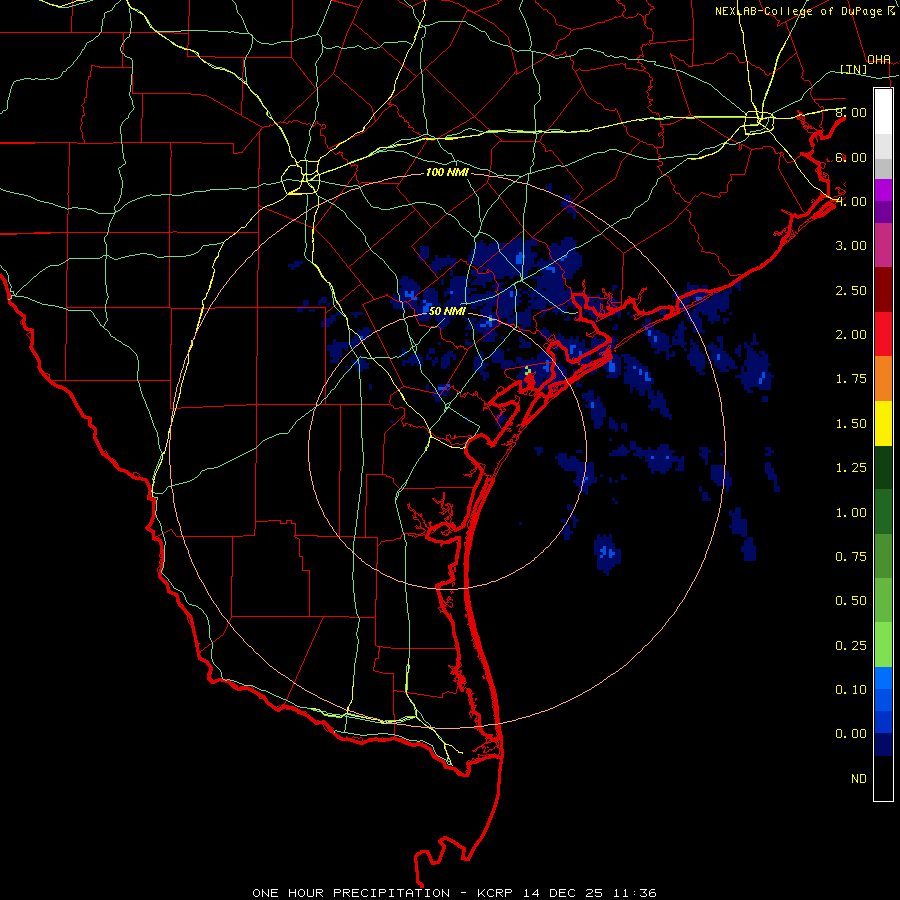Pick the black ND legend swatch
Viewport: 900px width, 900px height.
click(x=883, y=778)
